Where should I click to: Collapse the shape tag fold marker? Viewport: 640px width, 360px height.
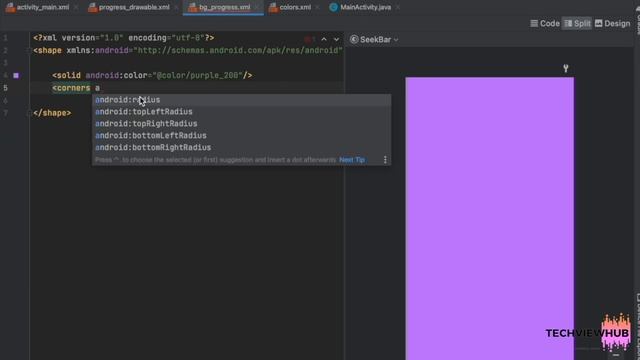pos(28,51)
